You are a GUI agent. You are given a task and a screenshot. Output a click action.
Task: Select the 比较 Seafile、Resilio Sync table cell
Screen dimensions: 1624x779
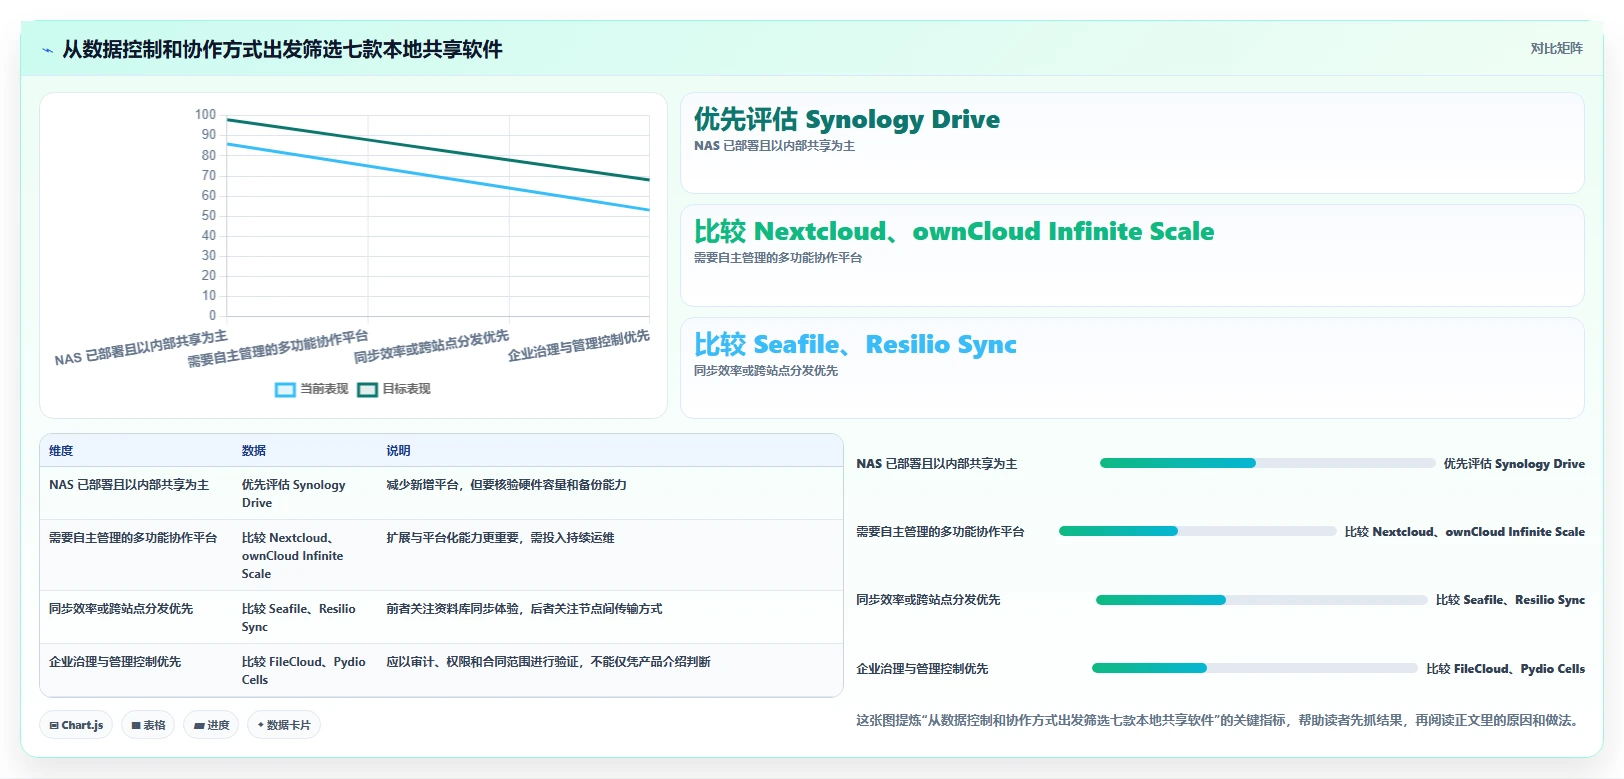click(299, 618)
